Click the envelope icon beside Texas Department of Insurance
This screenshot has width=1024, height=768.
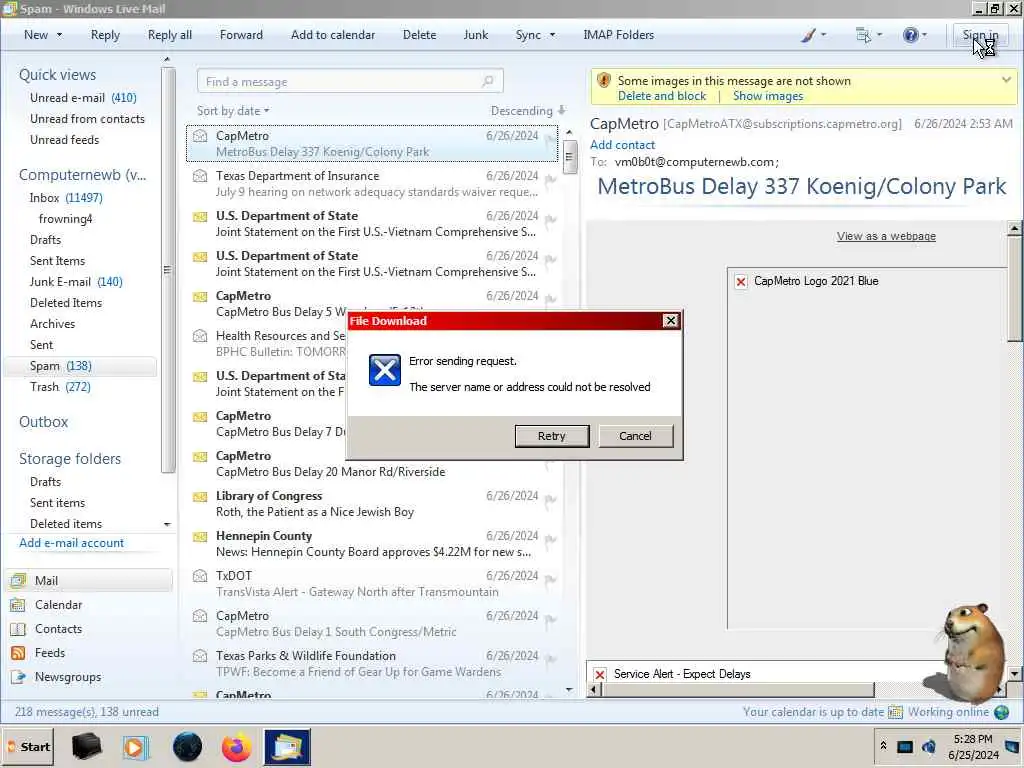[x=200, y=176]
